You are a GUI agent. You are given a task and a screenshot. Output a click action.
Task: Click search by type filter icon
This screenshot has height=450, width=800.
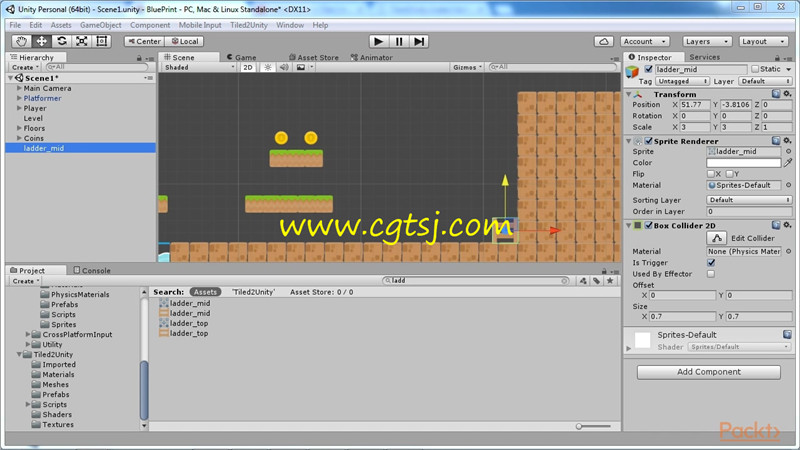[583, 281]
